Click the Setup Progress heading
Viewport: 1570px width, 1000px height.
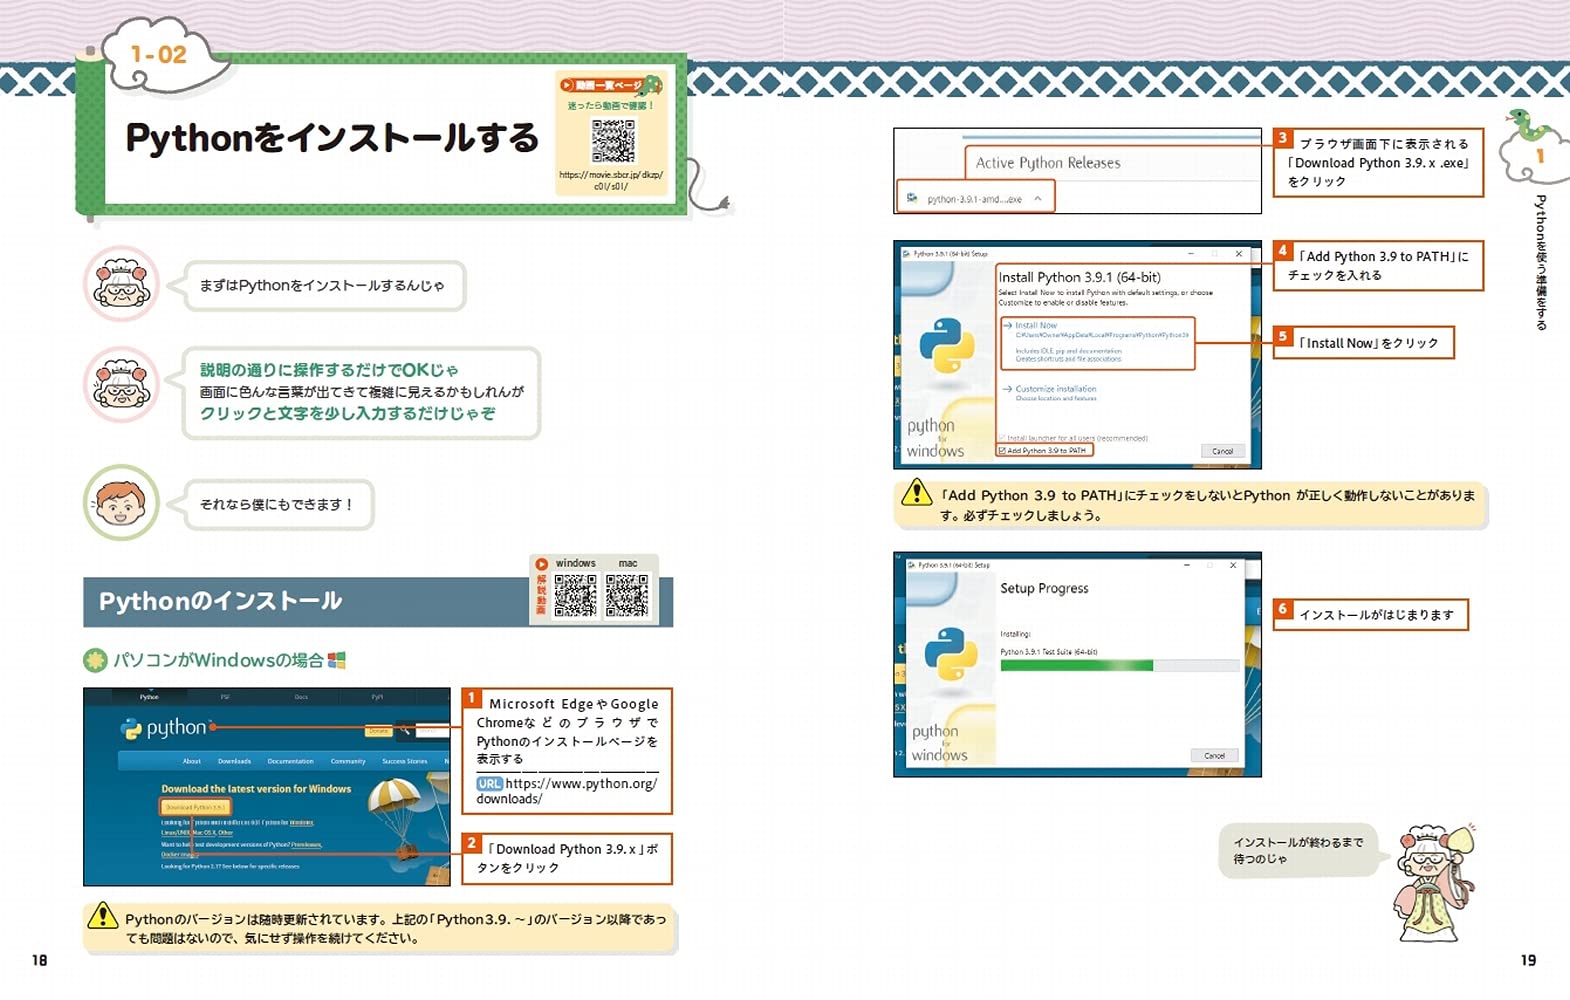coord(1044,588)
